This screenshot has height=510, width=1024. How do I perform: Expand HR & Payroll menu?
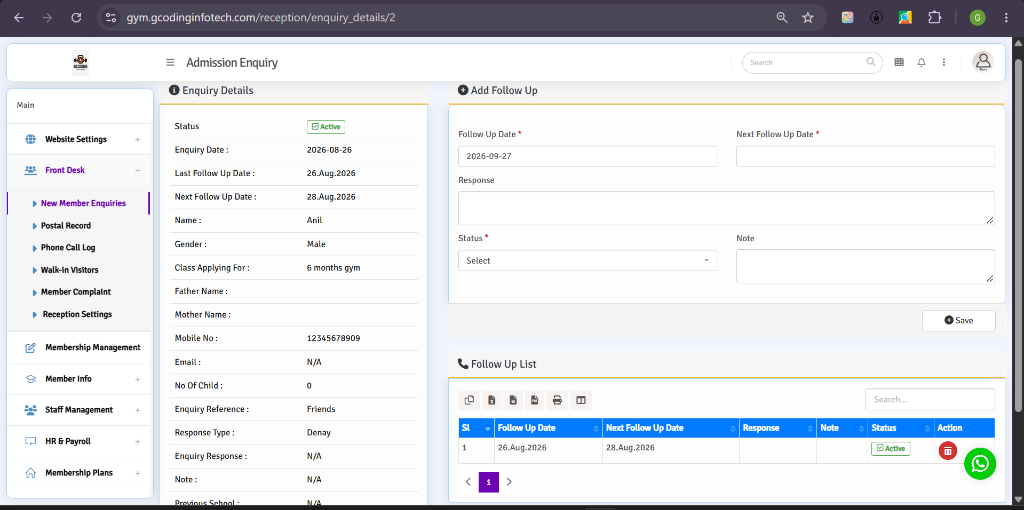(80, 441)
